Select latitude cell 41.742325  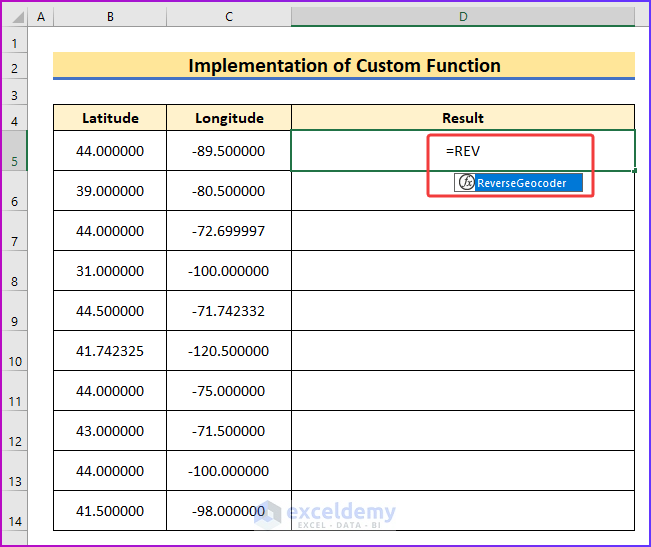pyautogui.click(x=110, y=351)
